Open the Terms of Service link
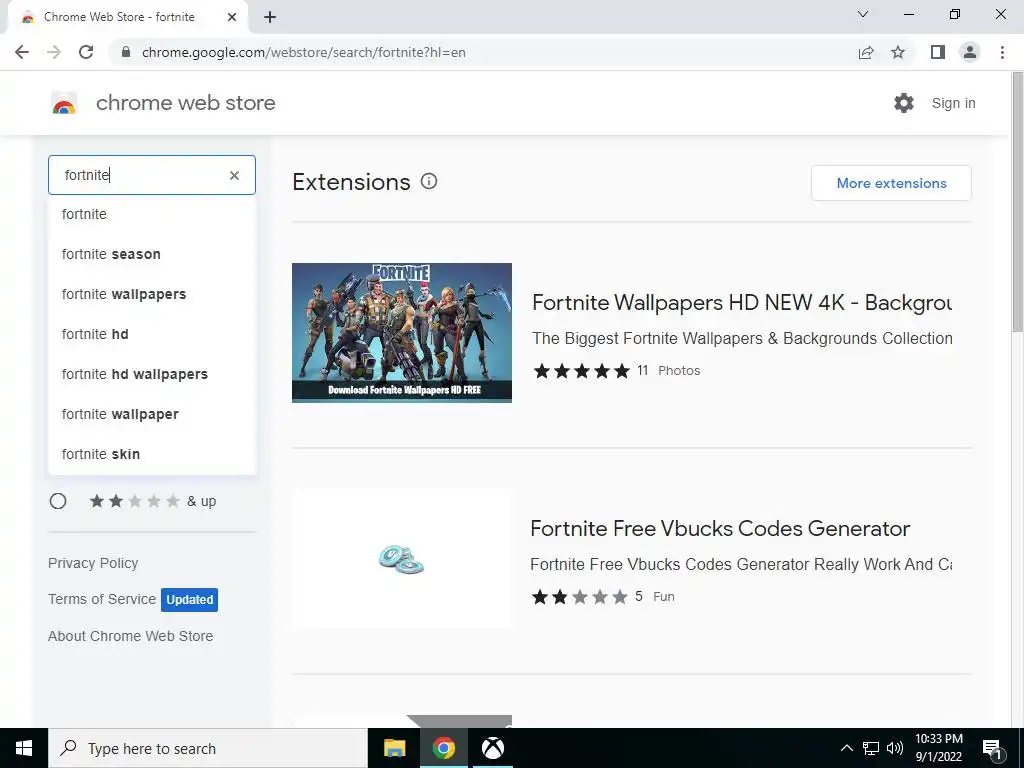 102,599
